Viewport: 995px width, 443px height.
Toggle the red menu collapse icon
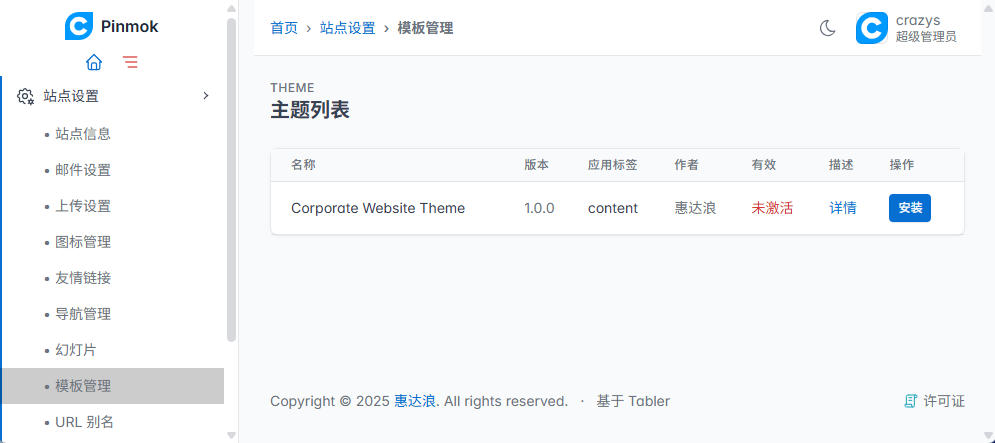130,62
